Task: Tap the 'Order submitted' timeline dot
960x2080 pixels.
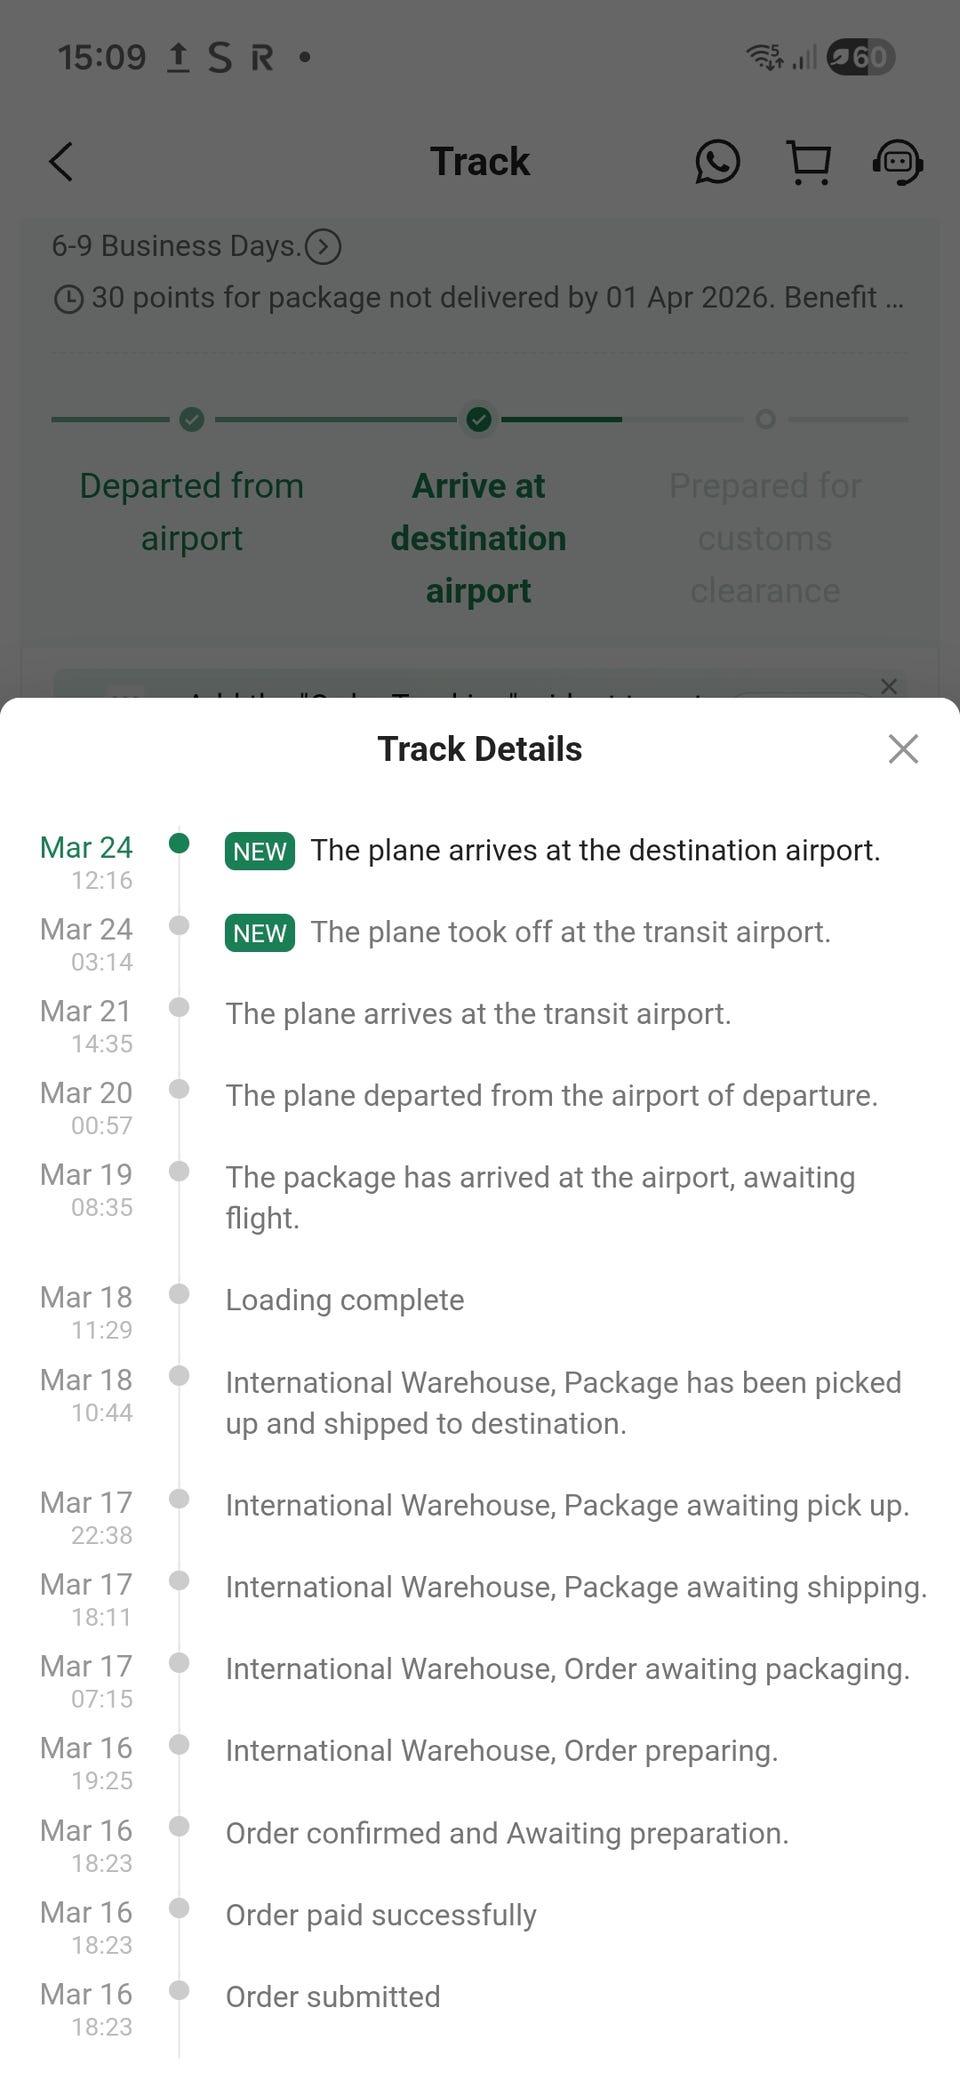Action: (179, 1990)
